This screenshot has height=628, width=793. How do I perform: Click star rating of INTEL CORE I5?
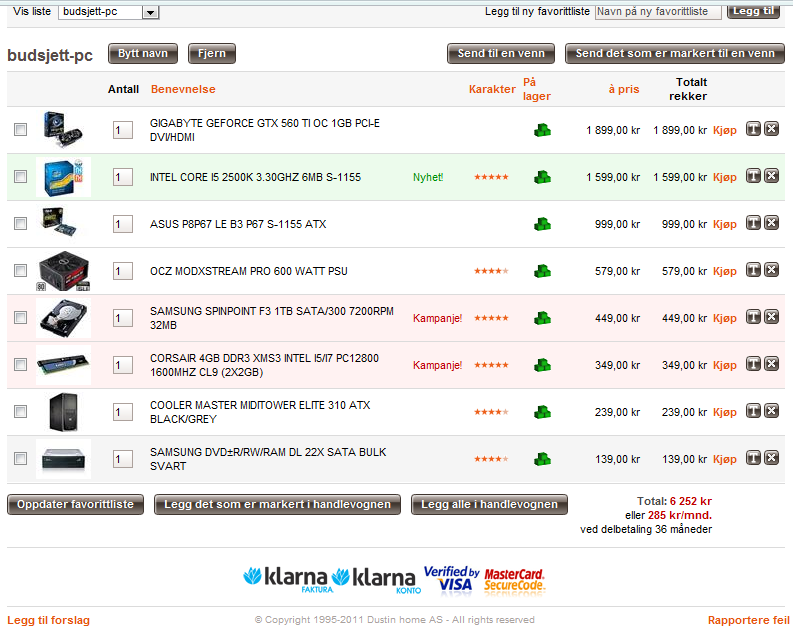491,177
